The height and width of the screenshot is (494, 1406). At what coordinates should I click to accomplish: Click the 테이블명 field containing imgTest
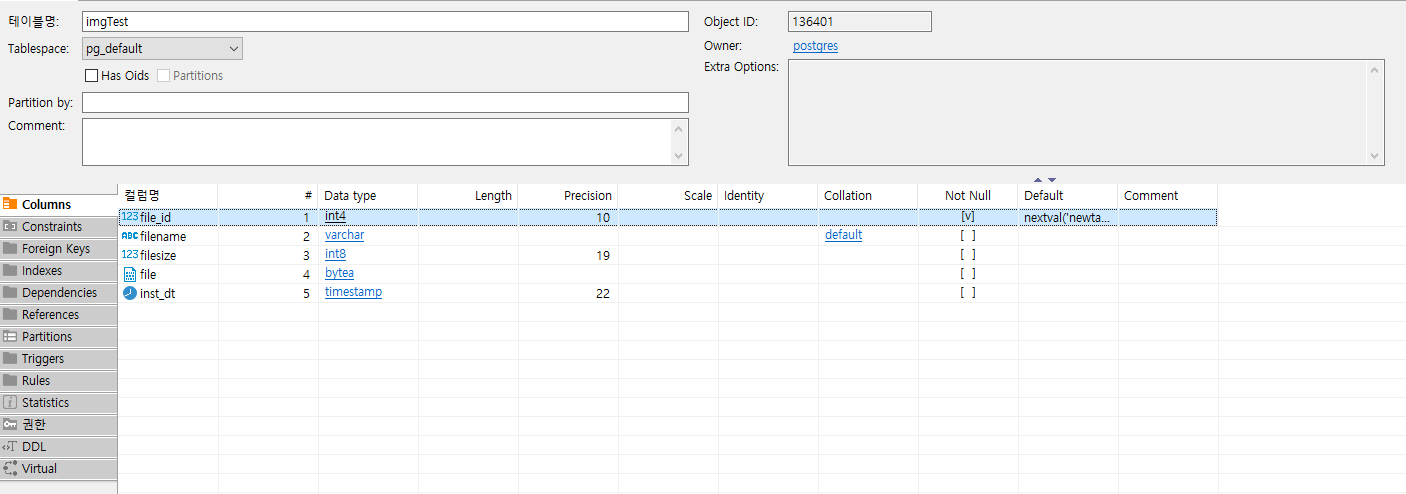385,22
